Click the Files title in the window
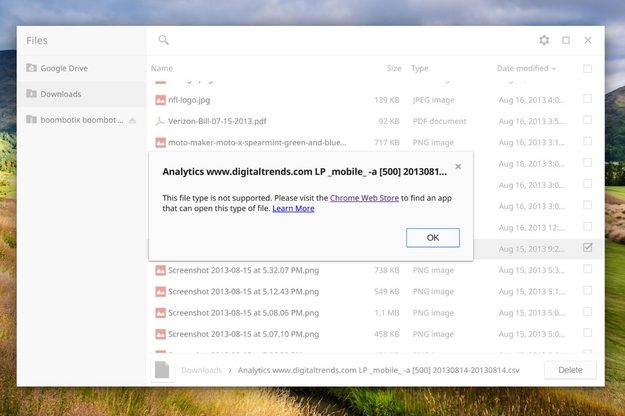Viewport: 625px width, 416px height. [x=37, y=41]
